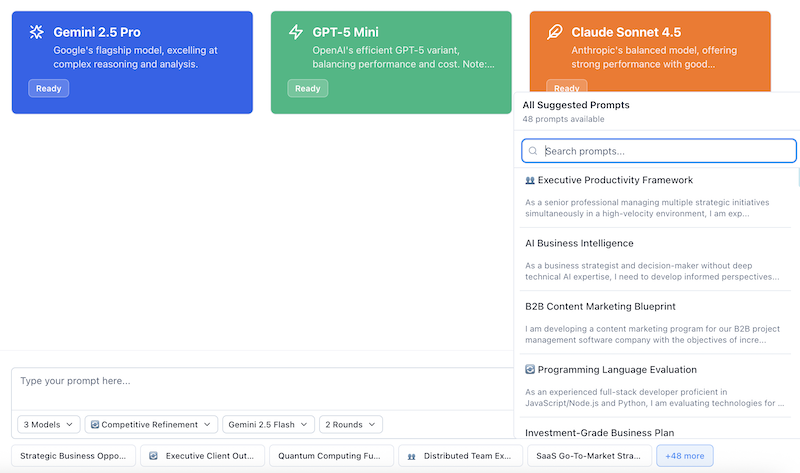Click the icon on the Executive Client Out... chip
This screenshot has height=473, width=800.
[154, 455]
